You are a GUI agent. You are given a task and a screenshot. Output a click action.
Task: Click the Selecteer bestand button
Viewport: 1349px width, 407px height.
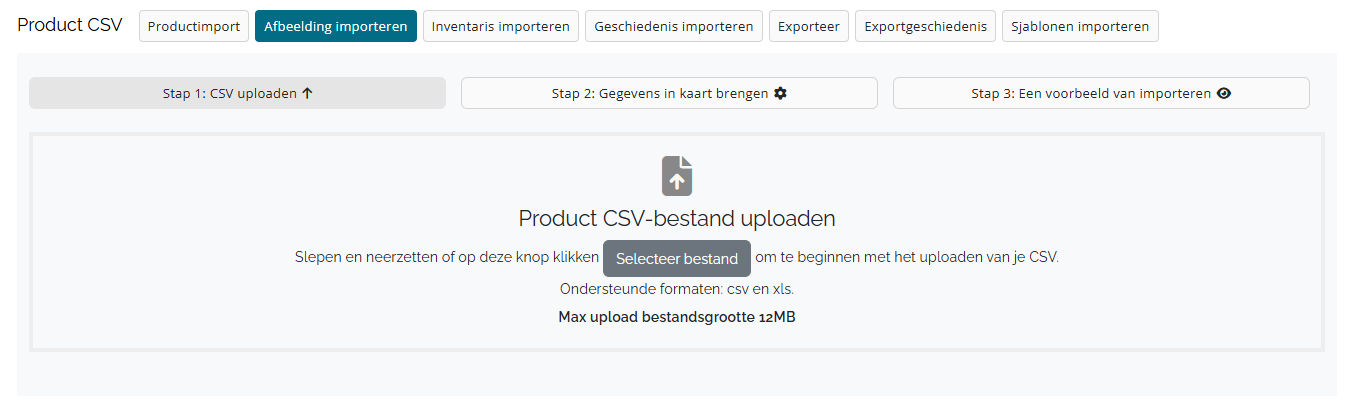click(x=677, y=258)
